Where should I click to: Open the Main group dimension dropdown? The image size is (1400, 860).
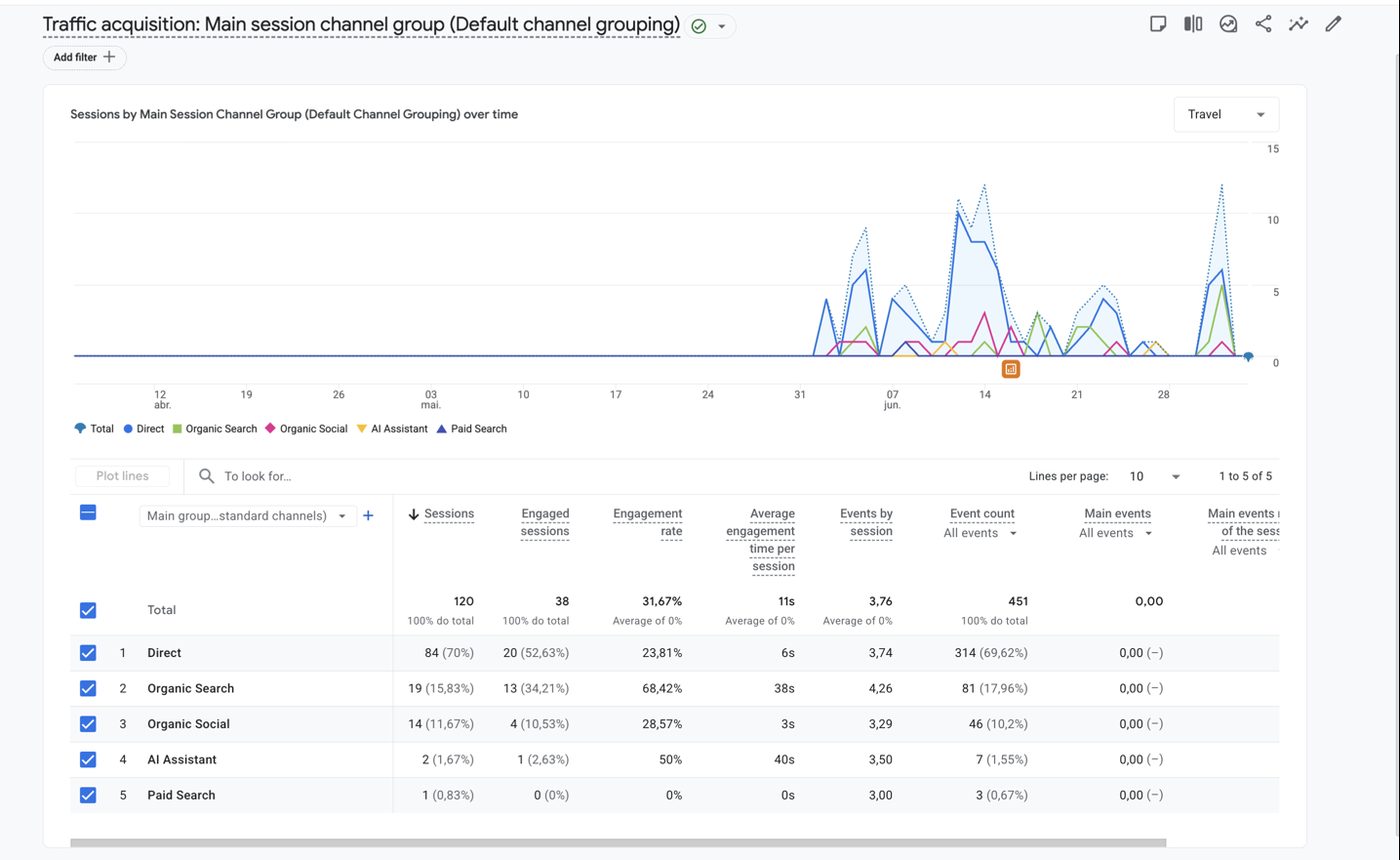point(248,516)
